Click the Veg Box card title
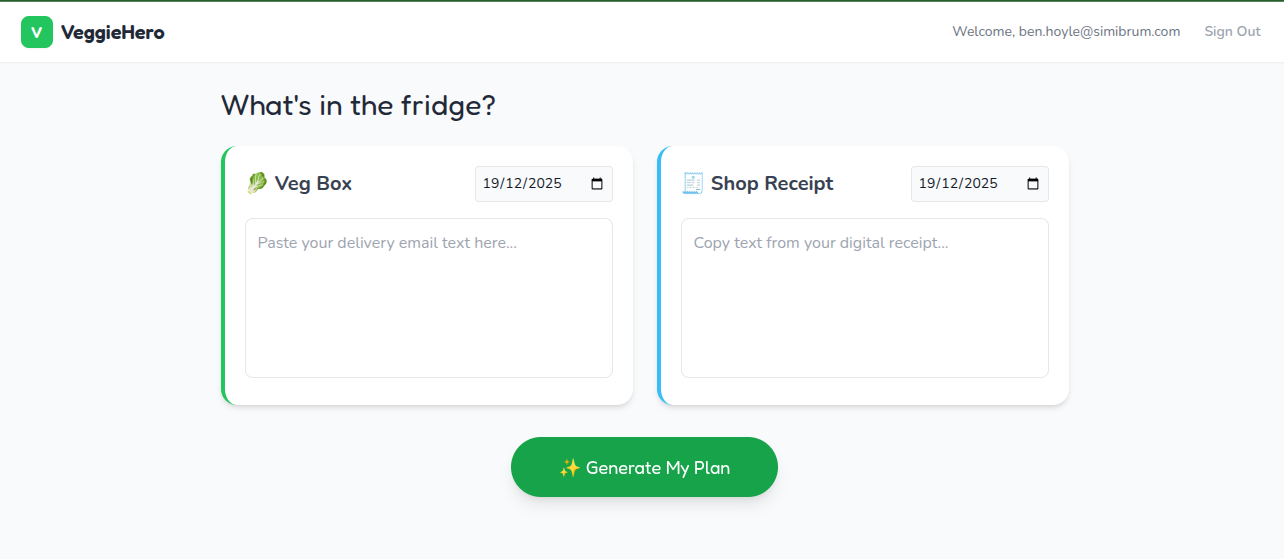The image size is (1284, 559). (313, 184)
